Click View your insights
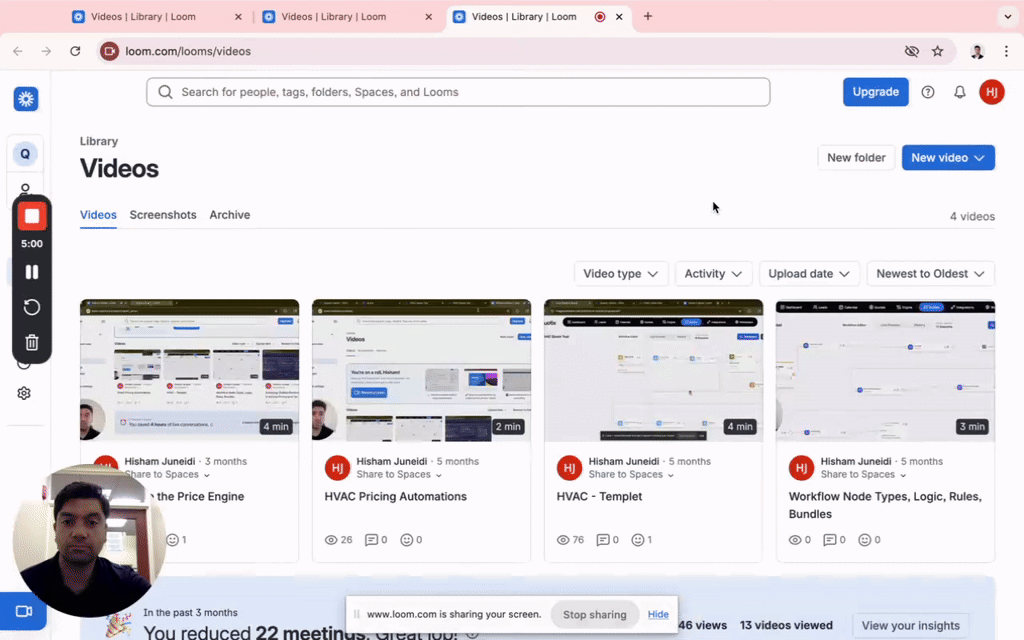This screenshot has width=1024, height=640. click(x=910, y=626)
